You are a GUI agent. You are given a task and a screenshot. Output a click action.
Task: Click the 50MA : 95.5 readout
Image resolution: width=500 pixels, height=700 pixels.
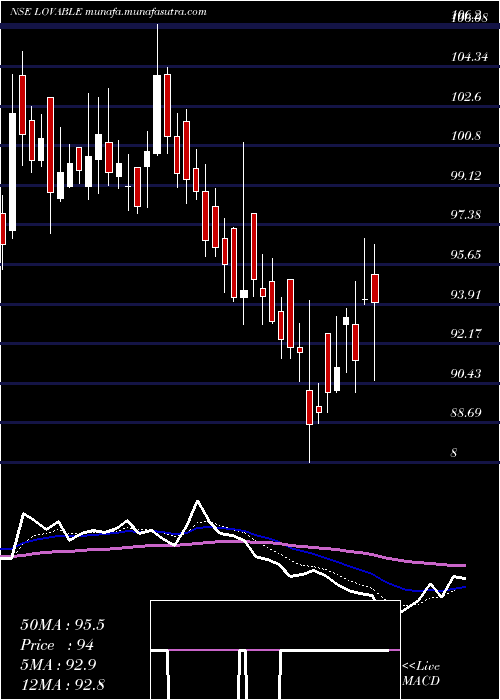click(x=62, y=625)
